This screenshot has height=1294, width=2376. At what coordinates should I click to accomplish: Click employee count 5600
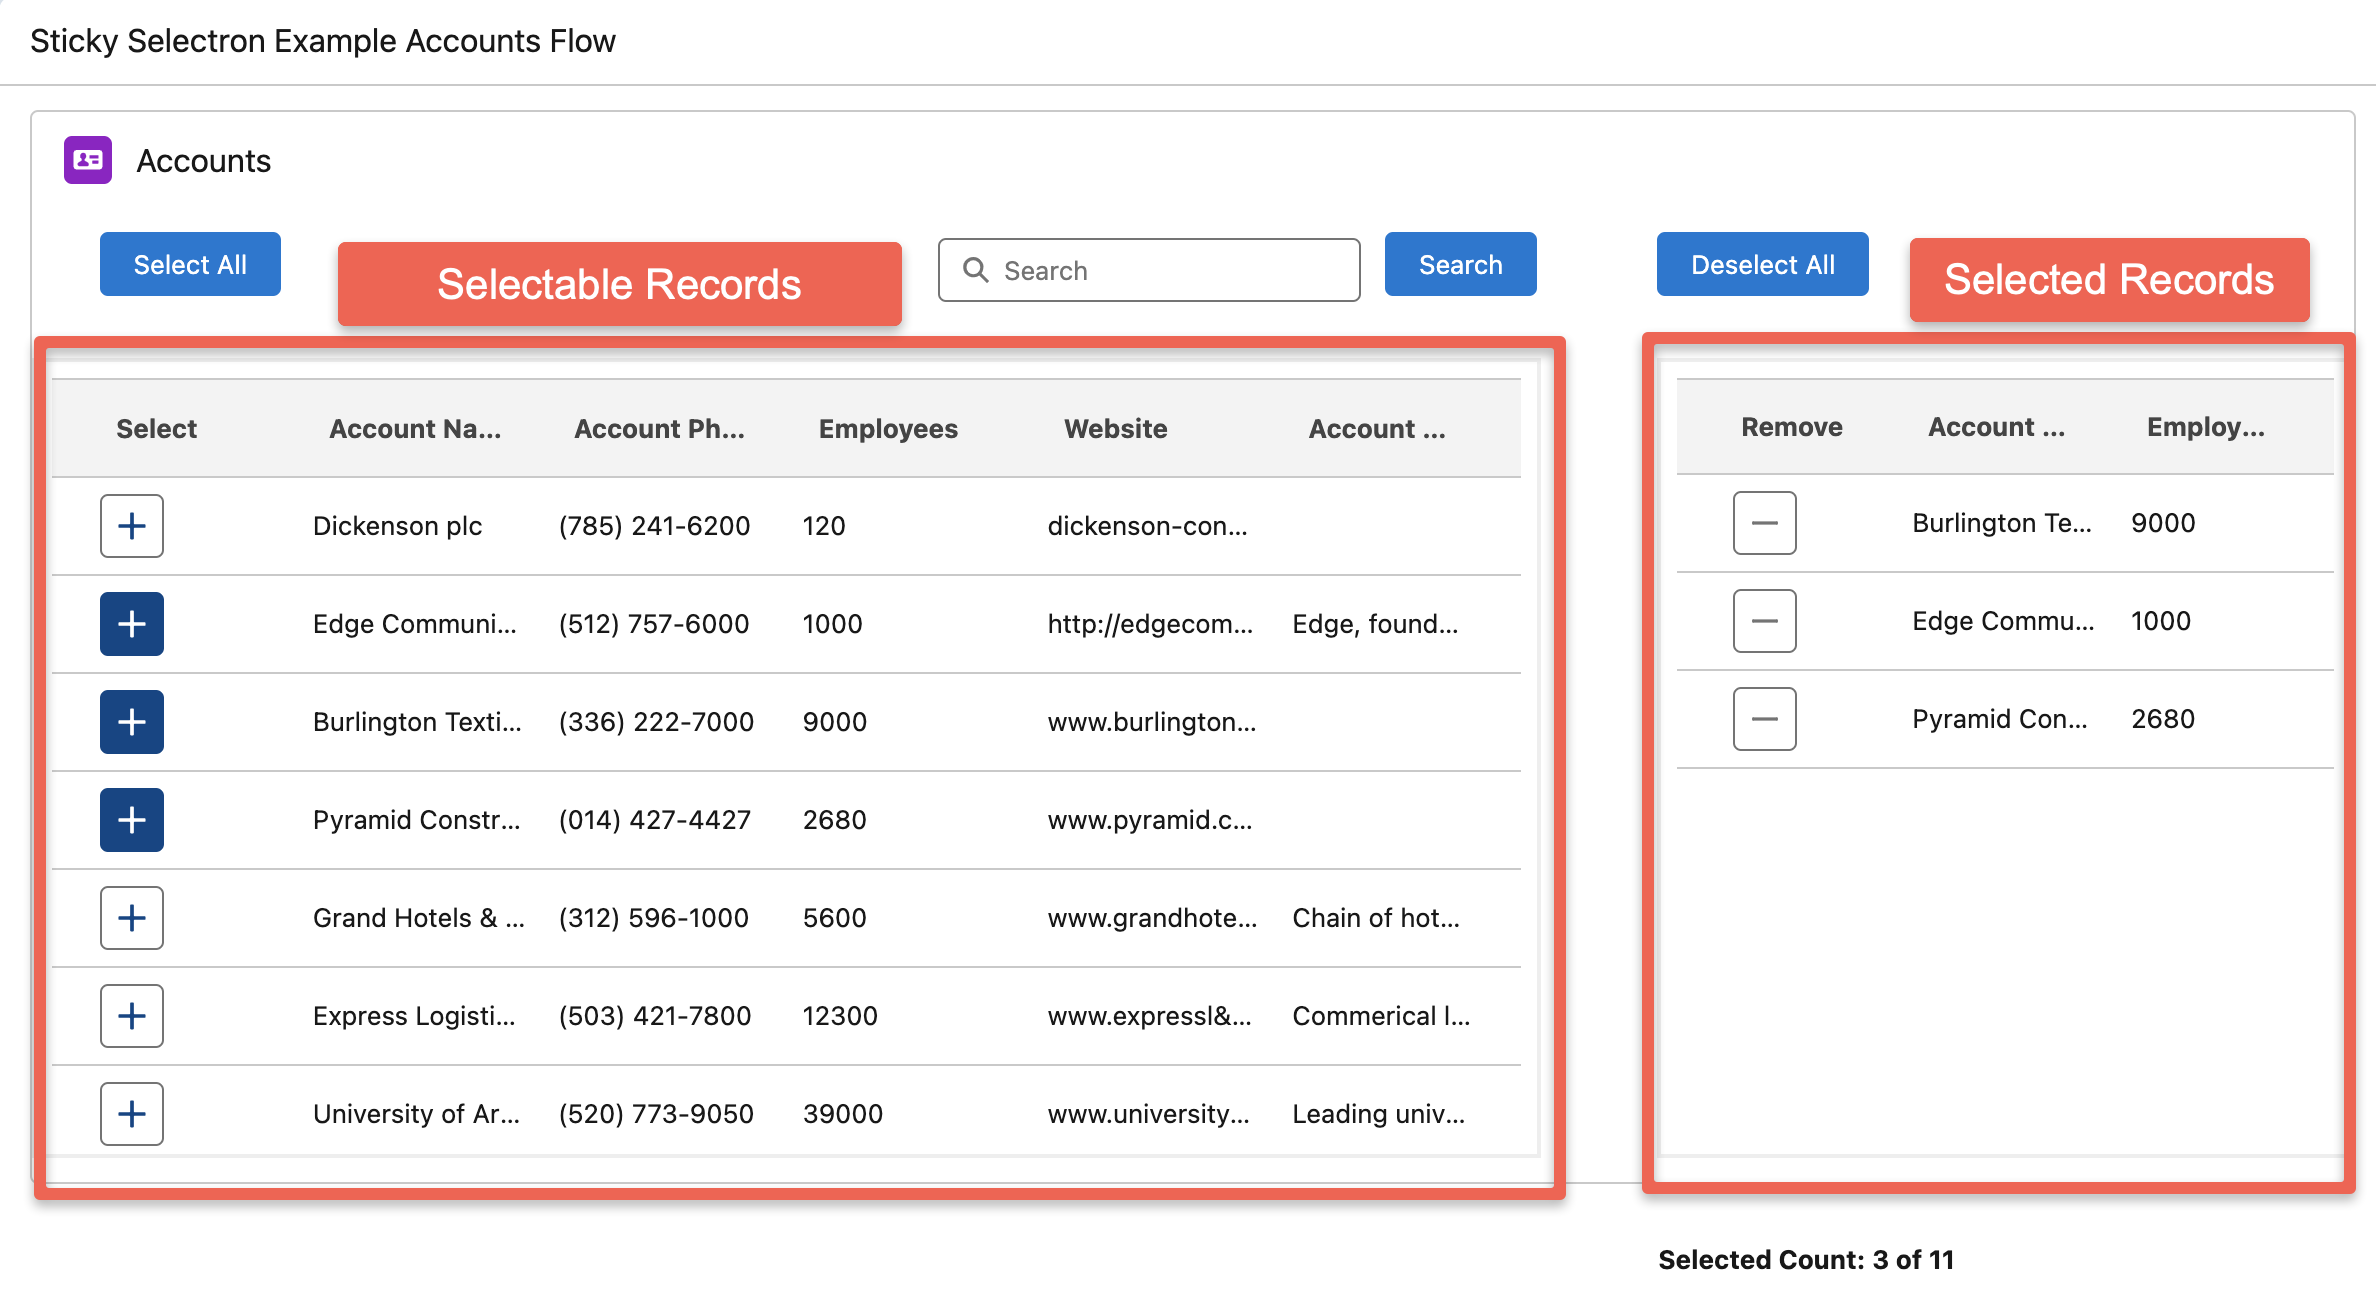[x=834, y=918]
